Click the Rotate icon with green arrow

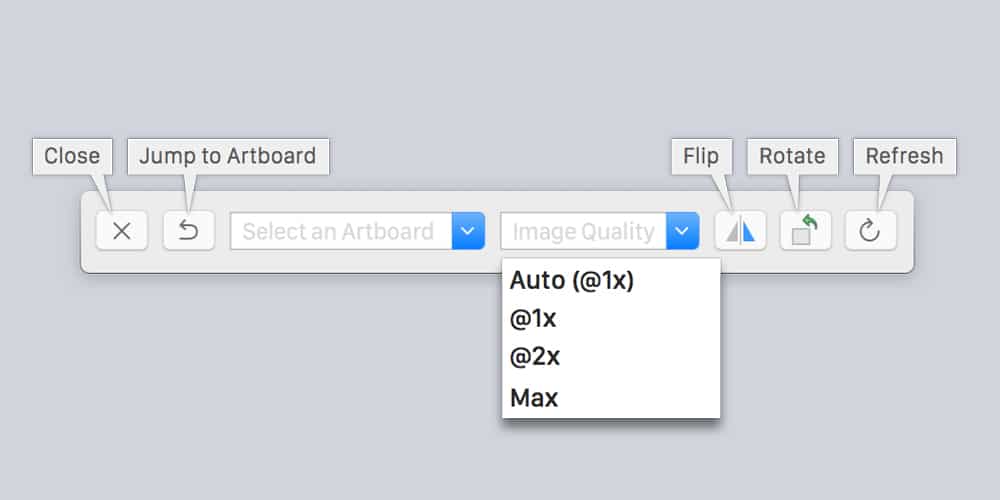tap(805, 231)
